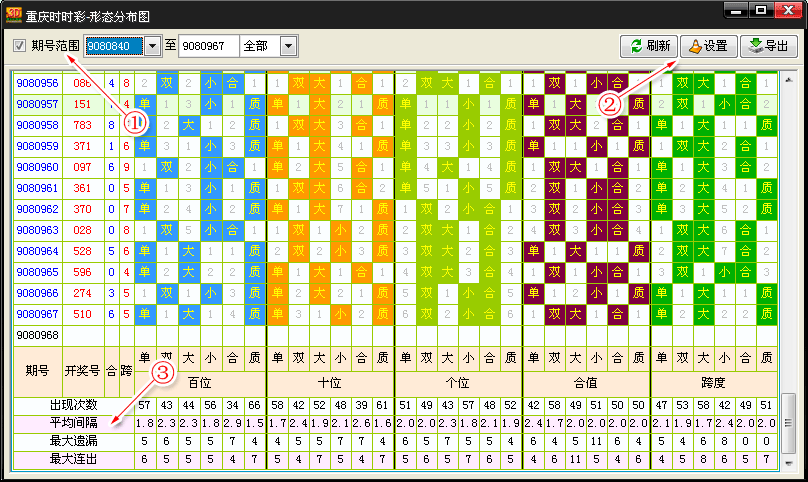
Task: Select period row 9080960
Action: 37,167
